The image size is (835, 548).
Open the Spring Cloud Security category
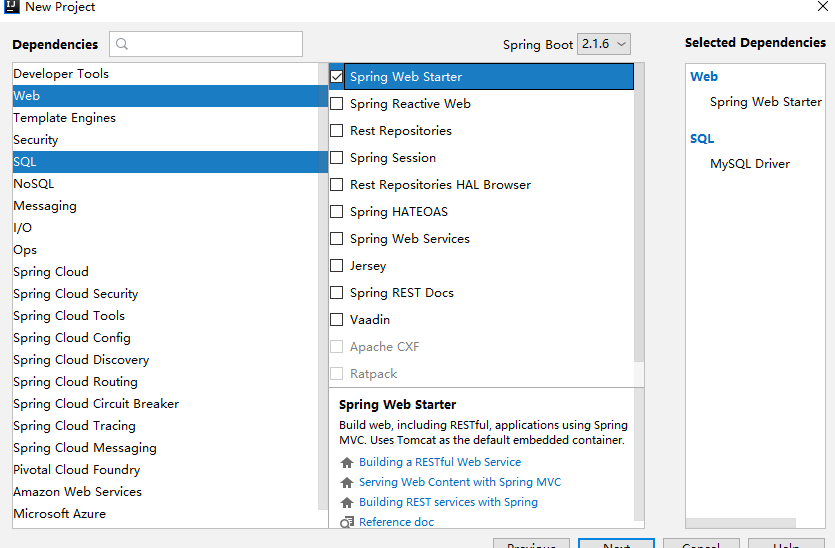(165, 293)
